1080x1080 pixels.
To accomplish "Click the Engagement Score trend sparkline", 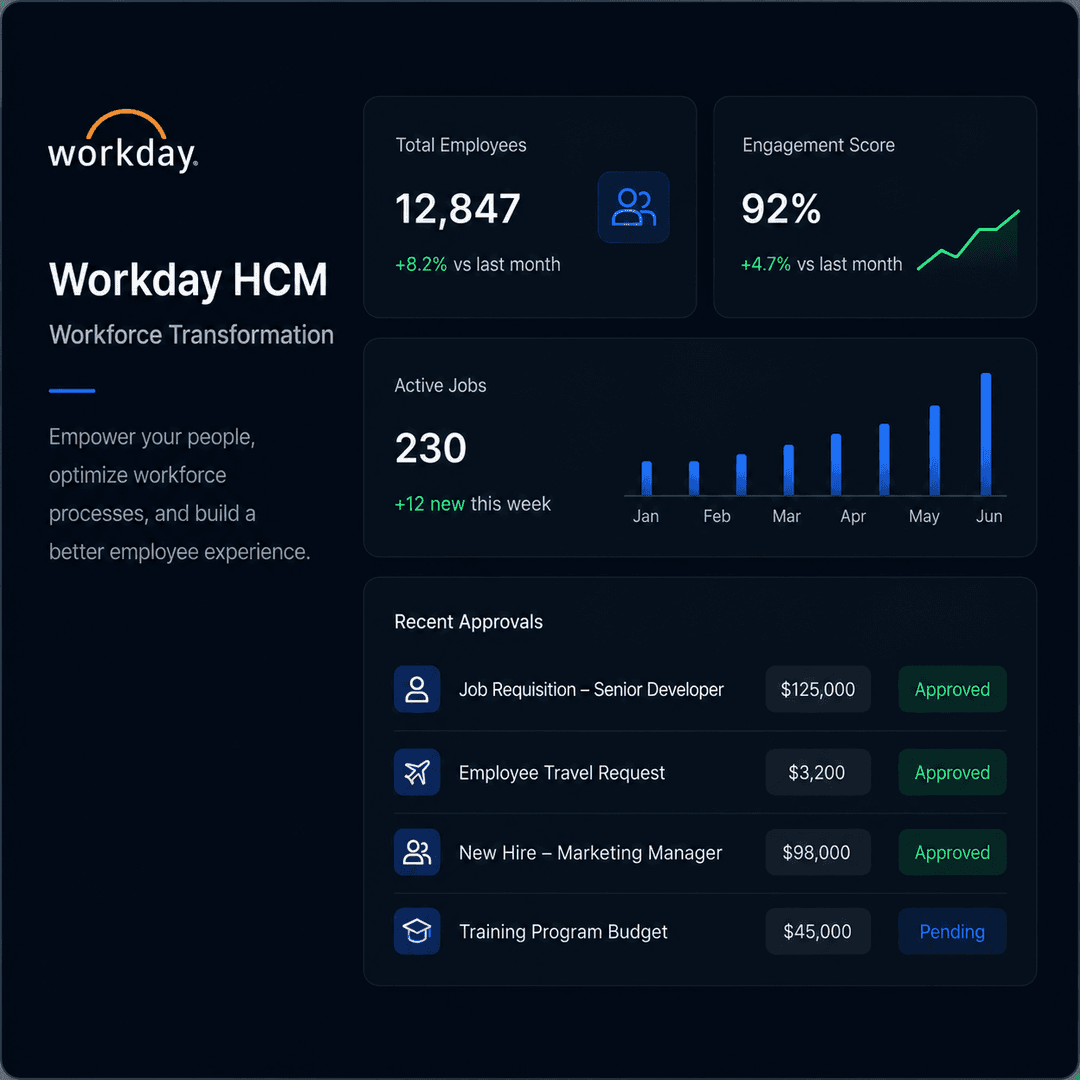I will tap(968, 240).
